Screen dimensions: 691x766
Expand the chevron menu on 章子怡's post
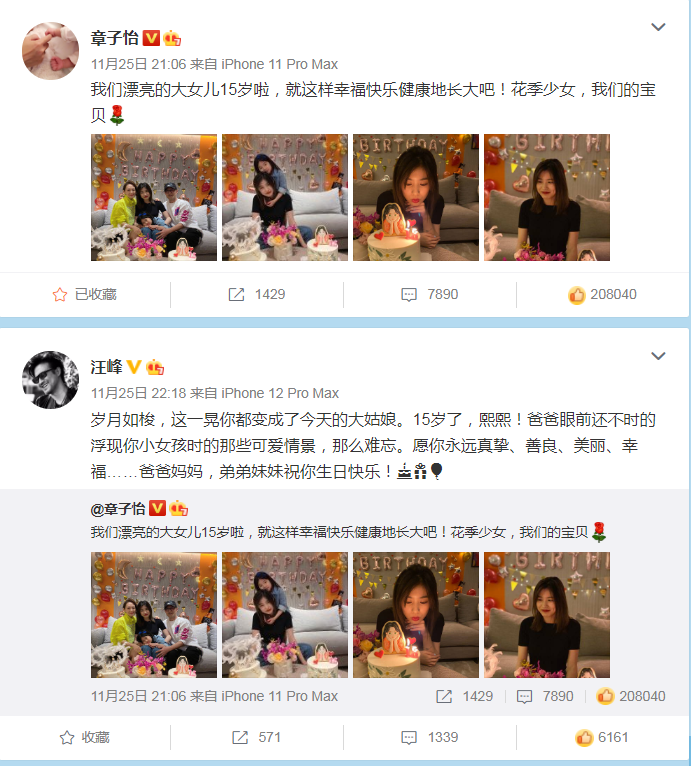(658, 27)
